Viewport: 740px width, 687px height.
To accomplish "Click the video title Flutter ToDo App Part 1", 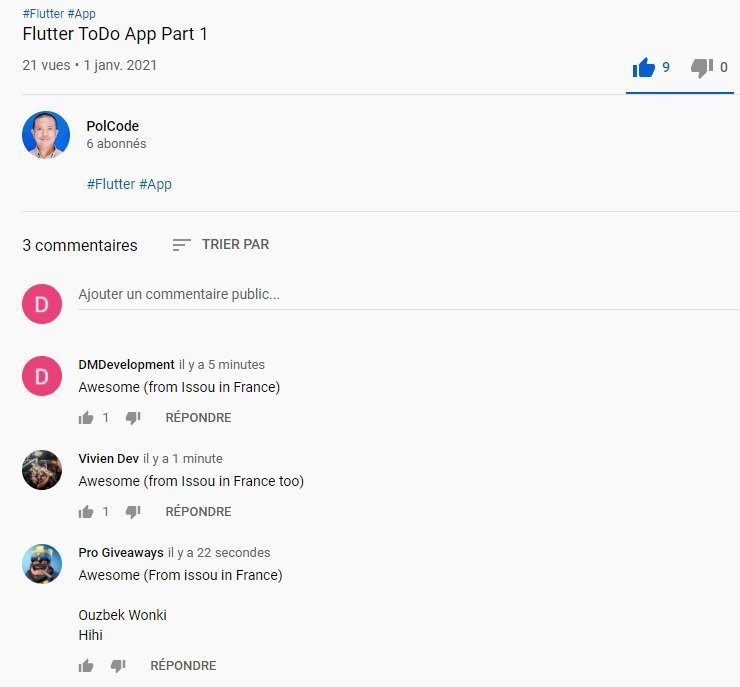I will click(x=115, y=34).
